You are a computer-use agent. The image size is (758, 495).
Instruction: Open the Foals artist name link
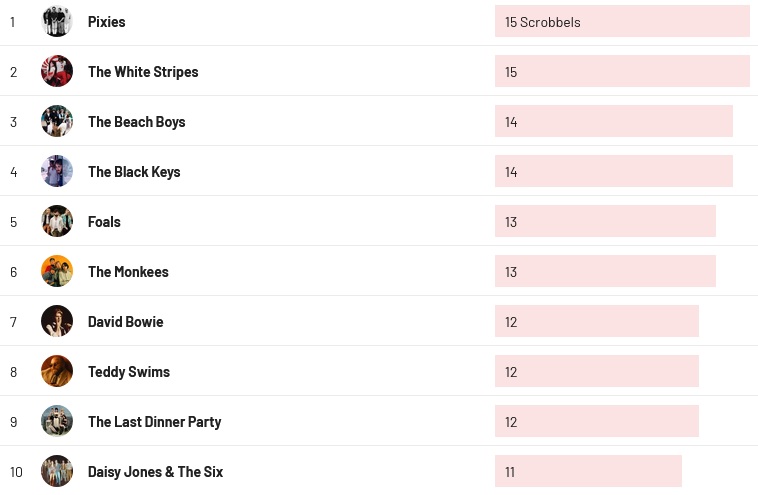click(x=104, y=222)
